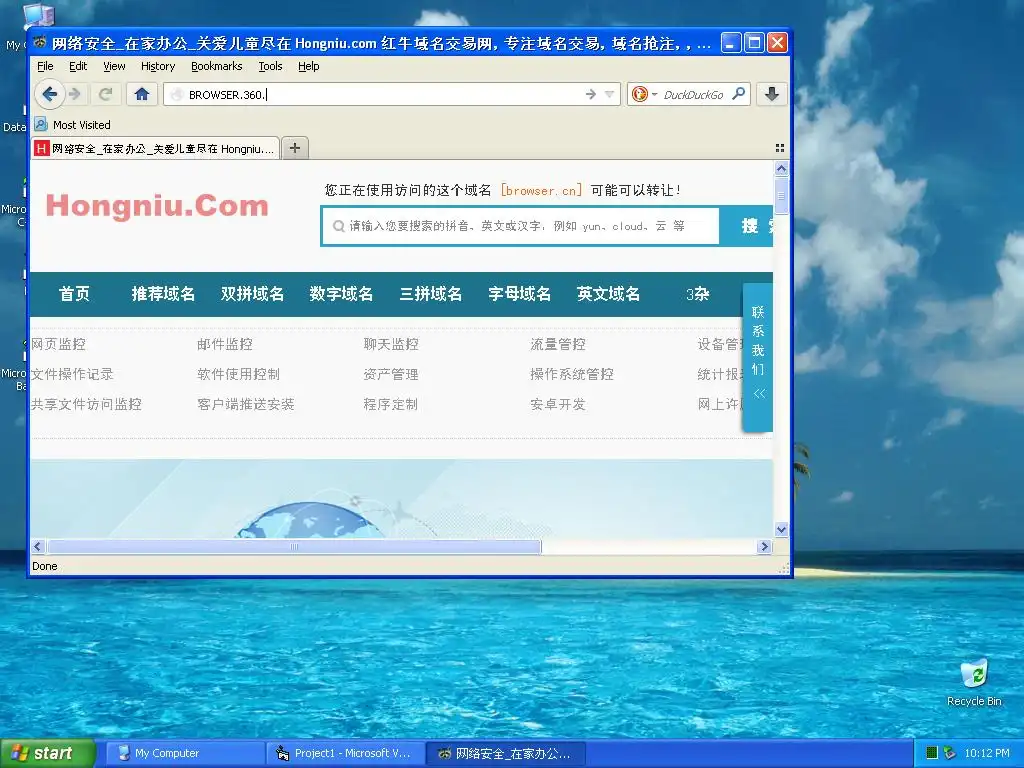The height and width of the screenshot is (768, 1024).
Task: Open the Windows start button
Action: click(47, 754)
